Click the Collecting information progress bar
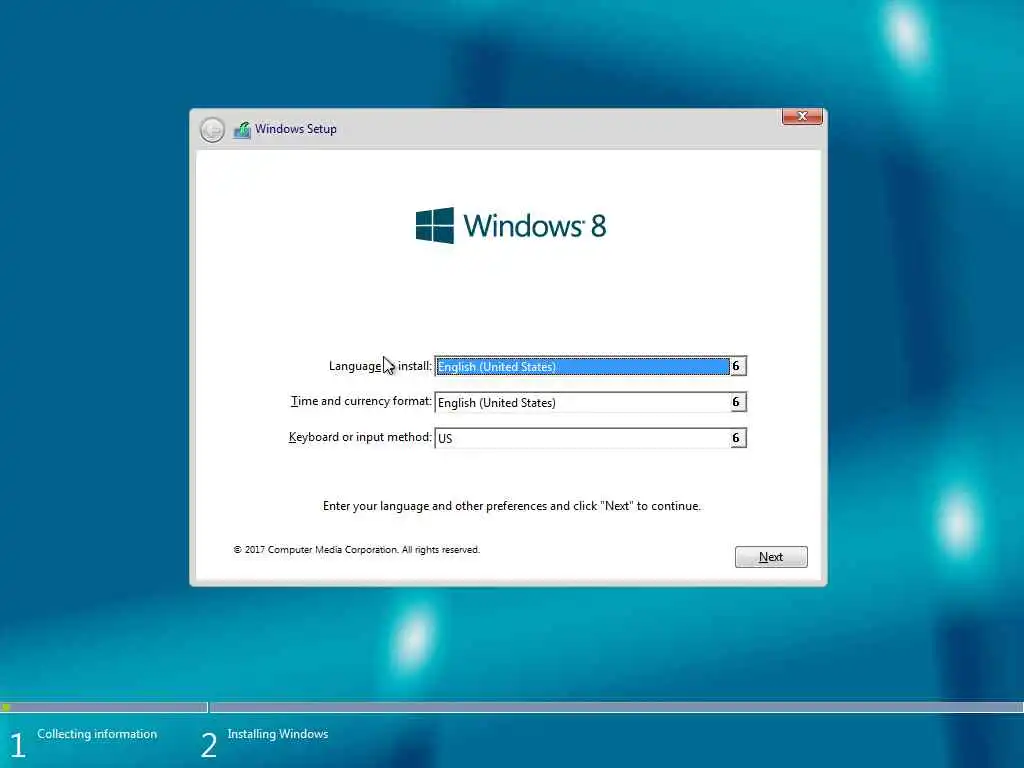Viewport: 1024px width, 768px height. click(x=104, y=707)
